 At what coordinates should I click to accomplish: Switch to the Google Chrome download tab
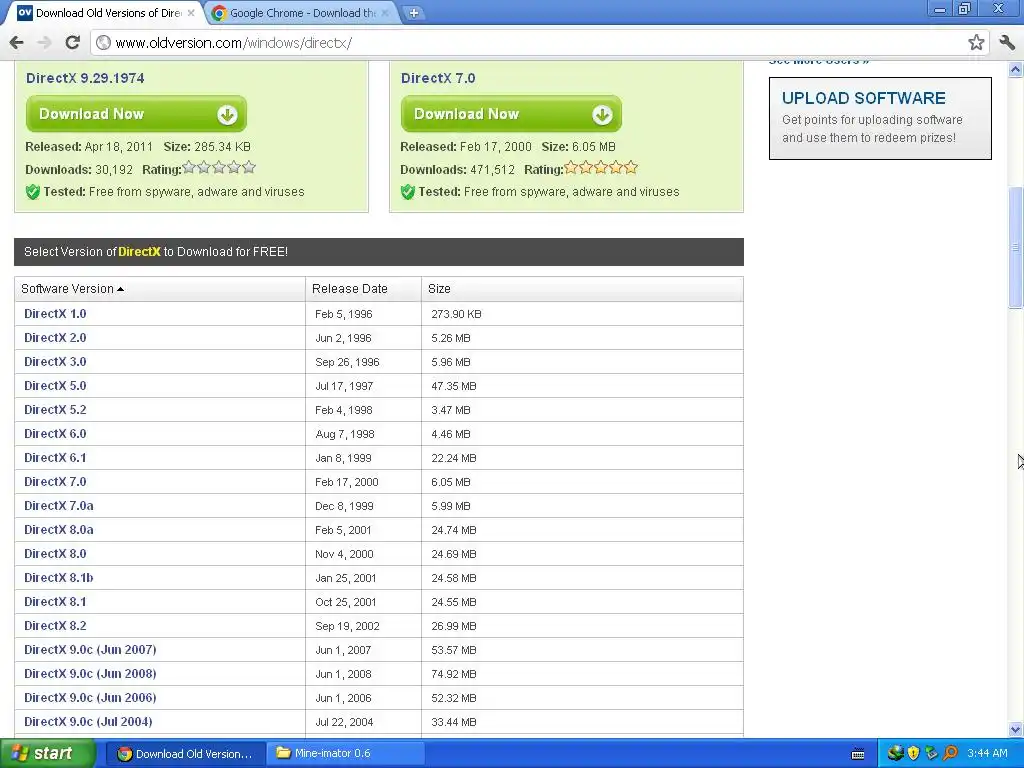point(302,13)
